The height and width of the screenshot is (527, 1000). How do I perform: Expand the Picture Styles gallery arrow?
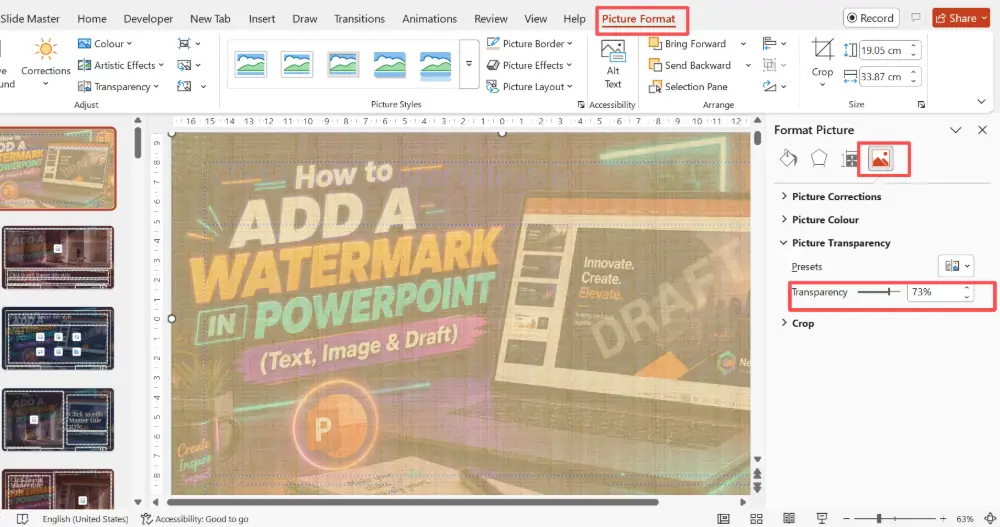469,64
